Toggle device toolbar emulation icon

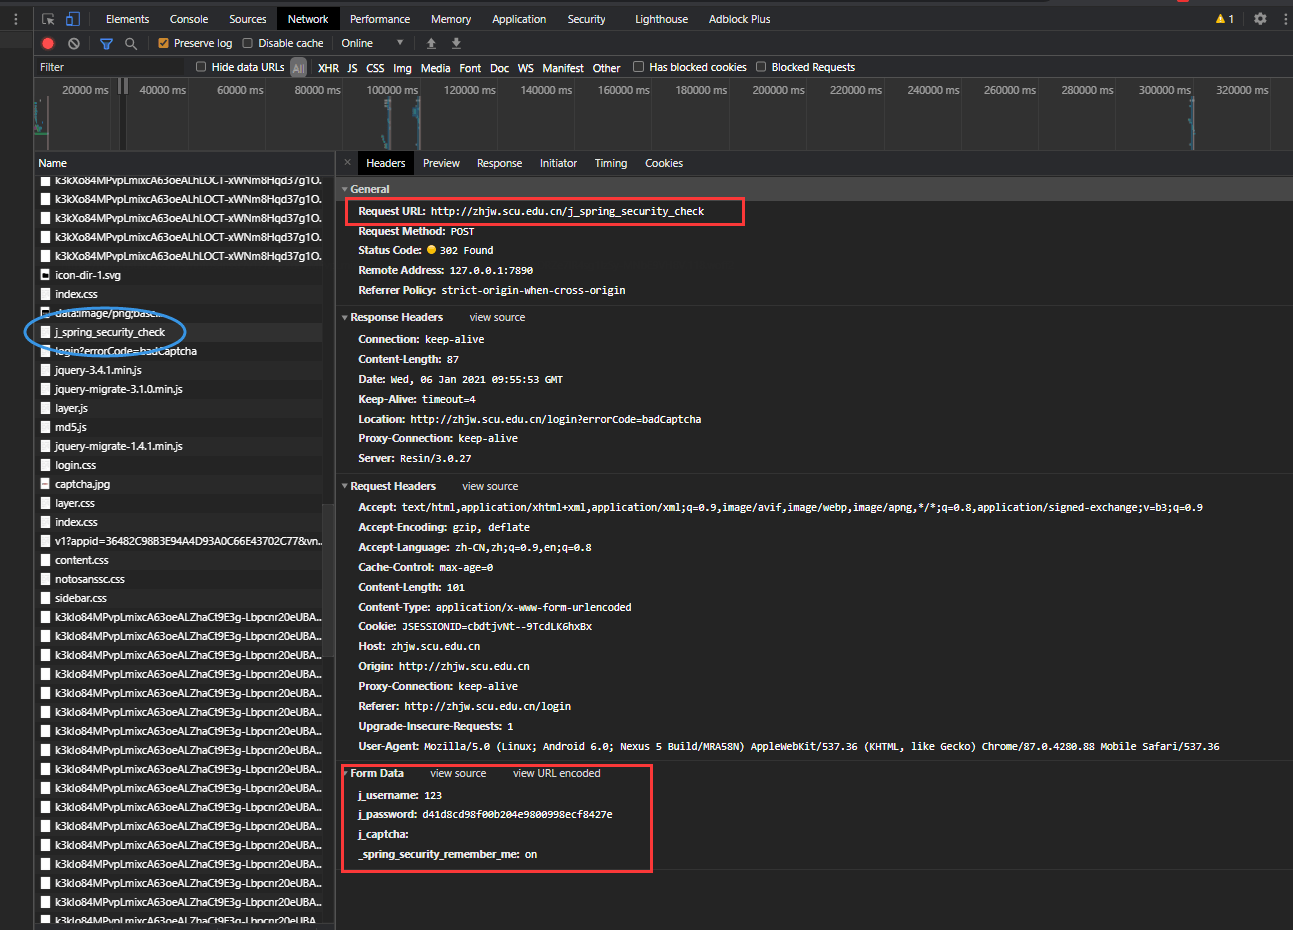72,19
